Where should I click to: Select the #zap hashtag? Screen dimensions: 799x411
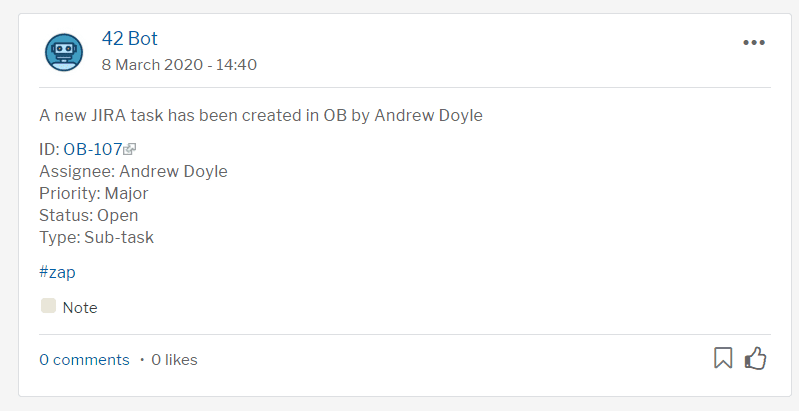pyautogui.click(x=57, y=272)
